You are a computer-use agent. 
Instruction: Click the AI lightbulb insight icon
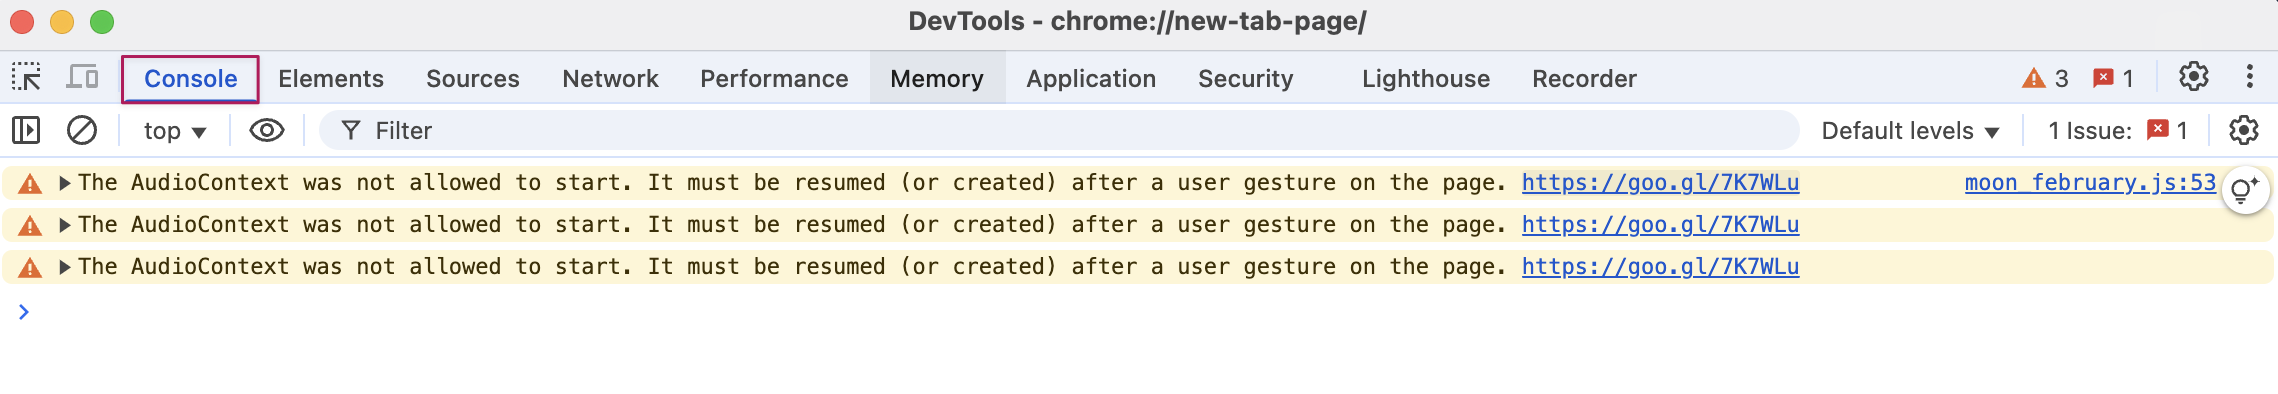[x=2245, y=189]
